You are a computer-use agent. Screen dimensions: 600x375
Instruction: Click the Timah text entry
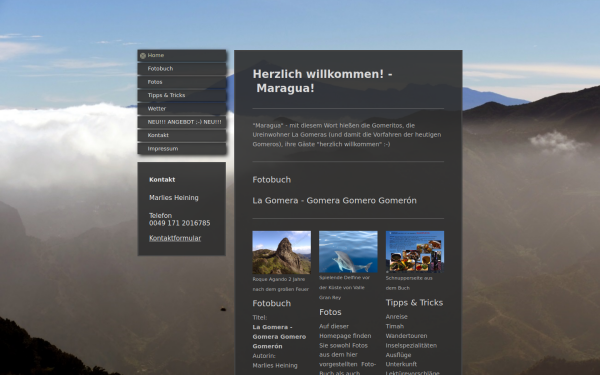[x=395, y=326]
